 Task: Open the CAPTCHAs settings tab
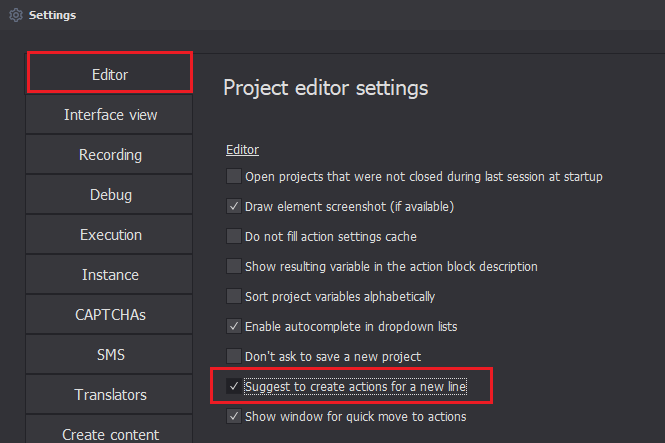(110, 315)
